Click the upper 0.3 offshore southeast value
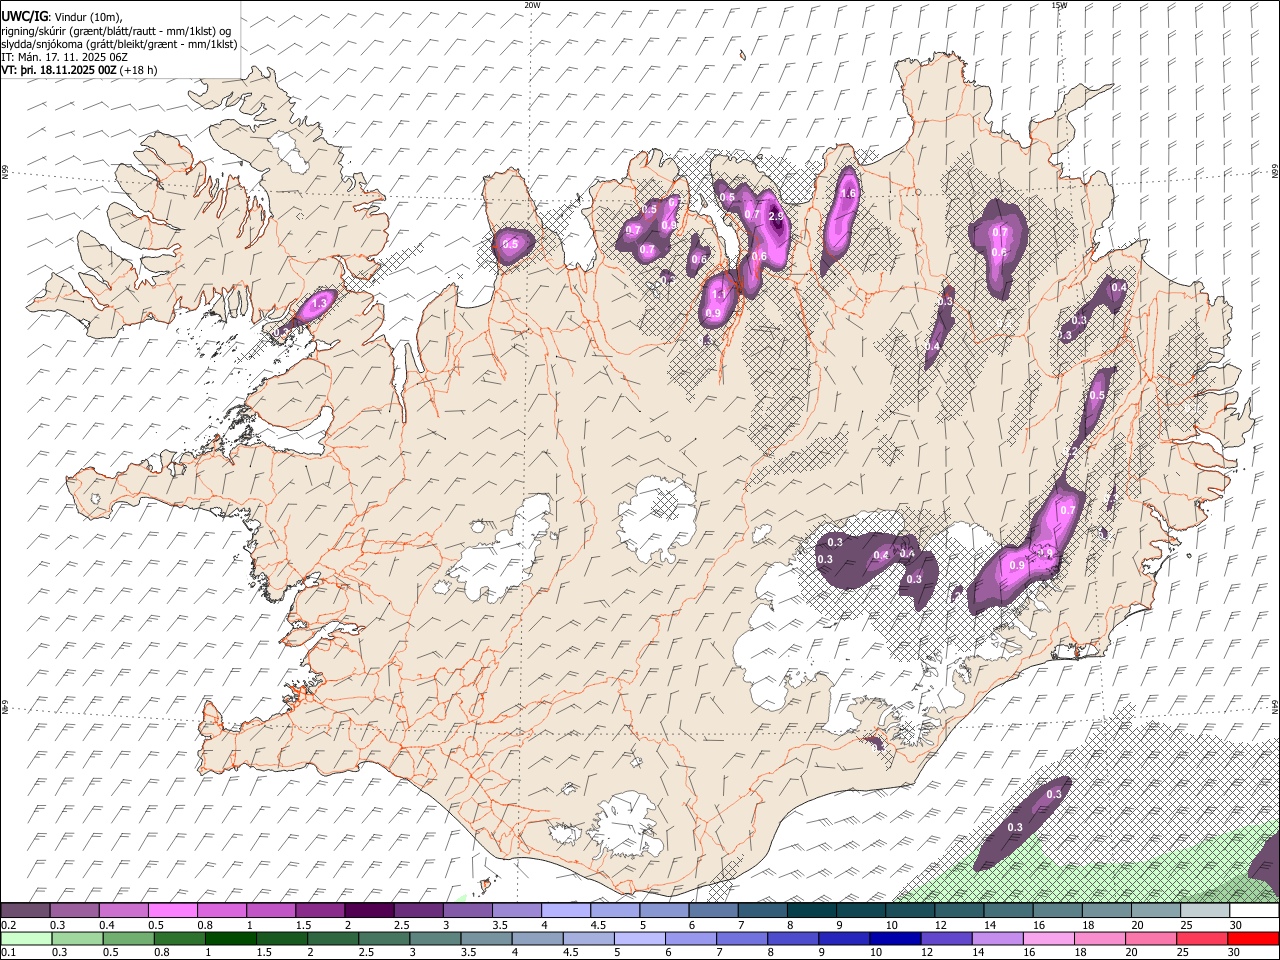The image size is (1280, 960). (x=1054, y=794)
